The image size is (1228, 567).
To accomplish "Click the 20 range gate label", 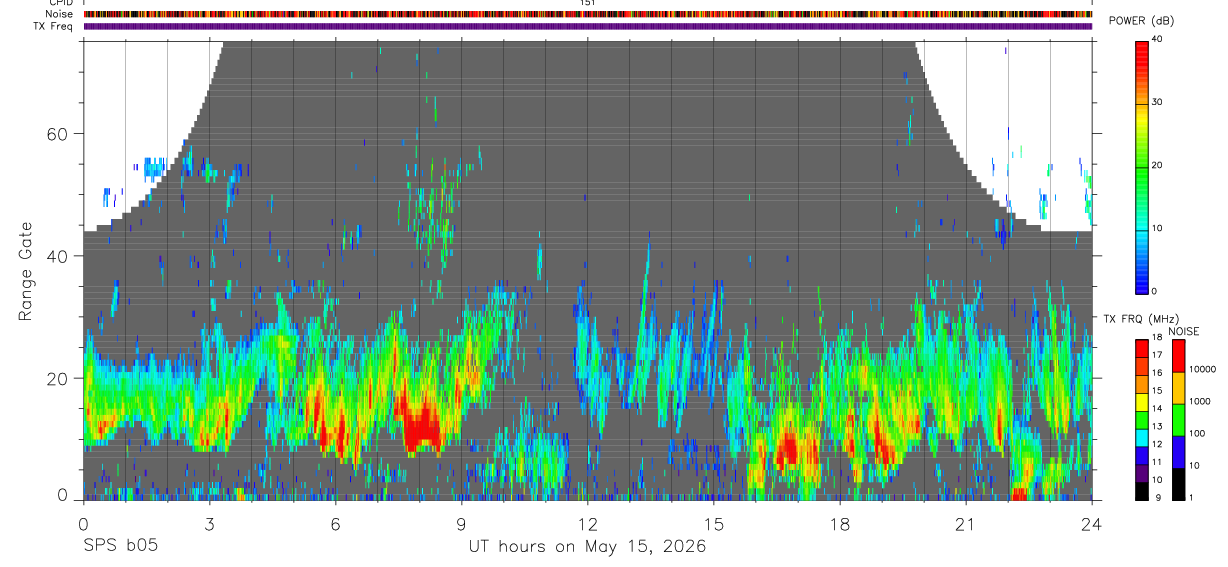I will click(x=57, y=378).
